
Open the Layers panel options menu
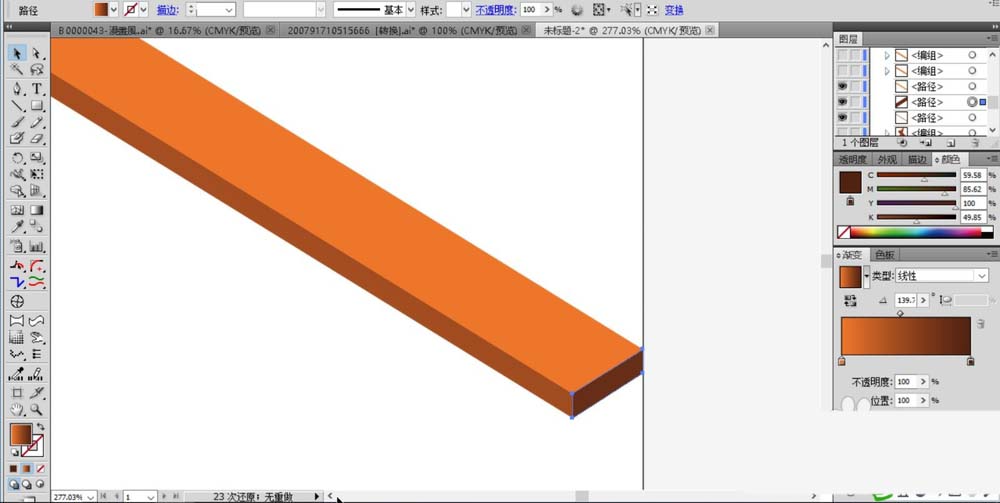click(990, 39)
